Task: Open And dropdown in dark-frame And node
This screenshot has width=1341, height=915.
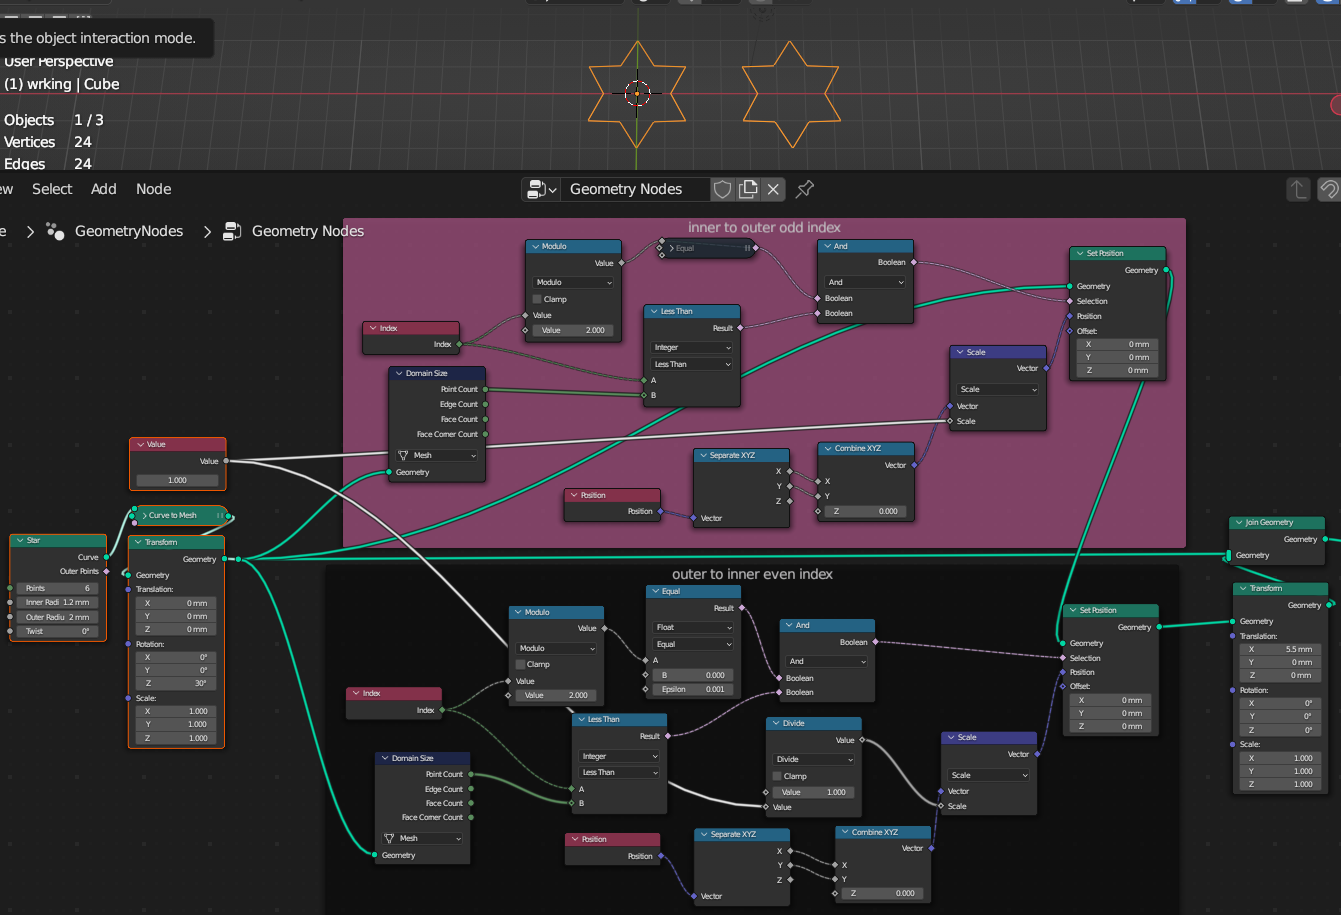Action: (x=826, y=661)
